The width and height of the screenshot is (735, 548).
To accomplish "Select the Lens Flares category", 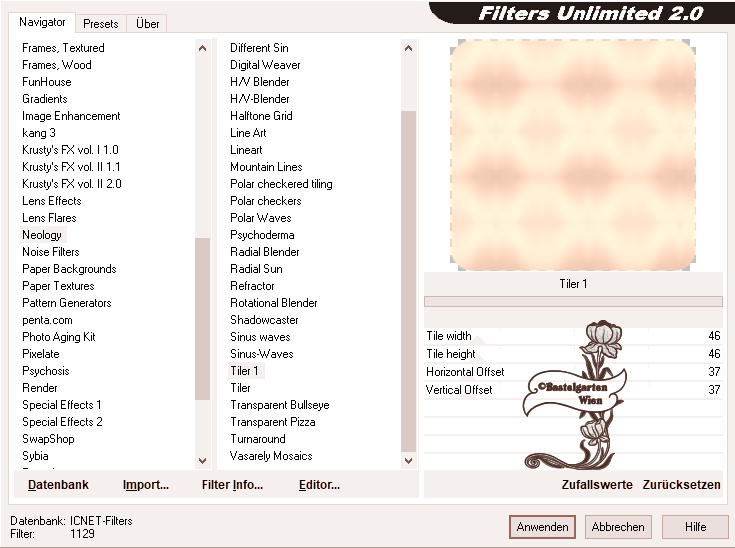I will tap(49, 218).
